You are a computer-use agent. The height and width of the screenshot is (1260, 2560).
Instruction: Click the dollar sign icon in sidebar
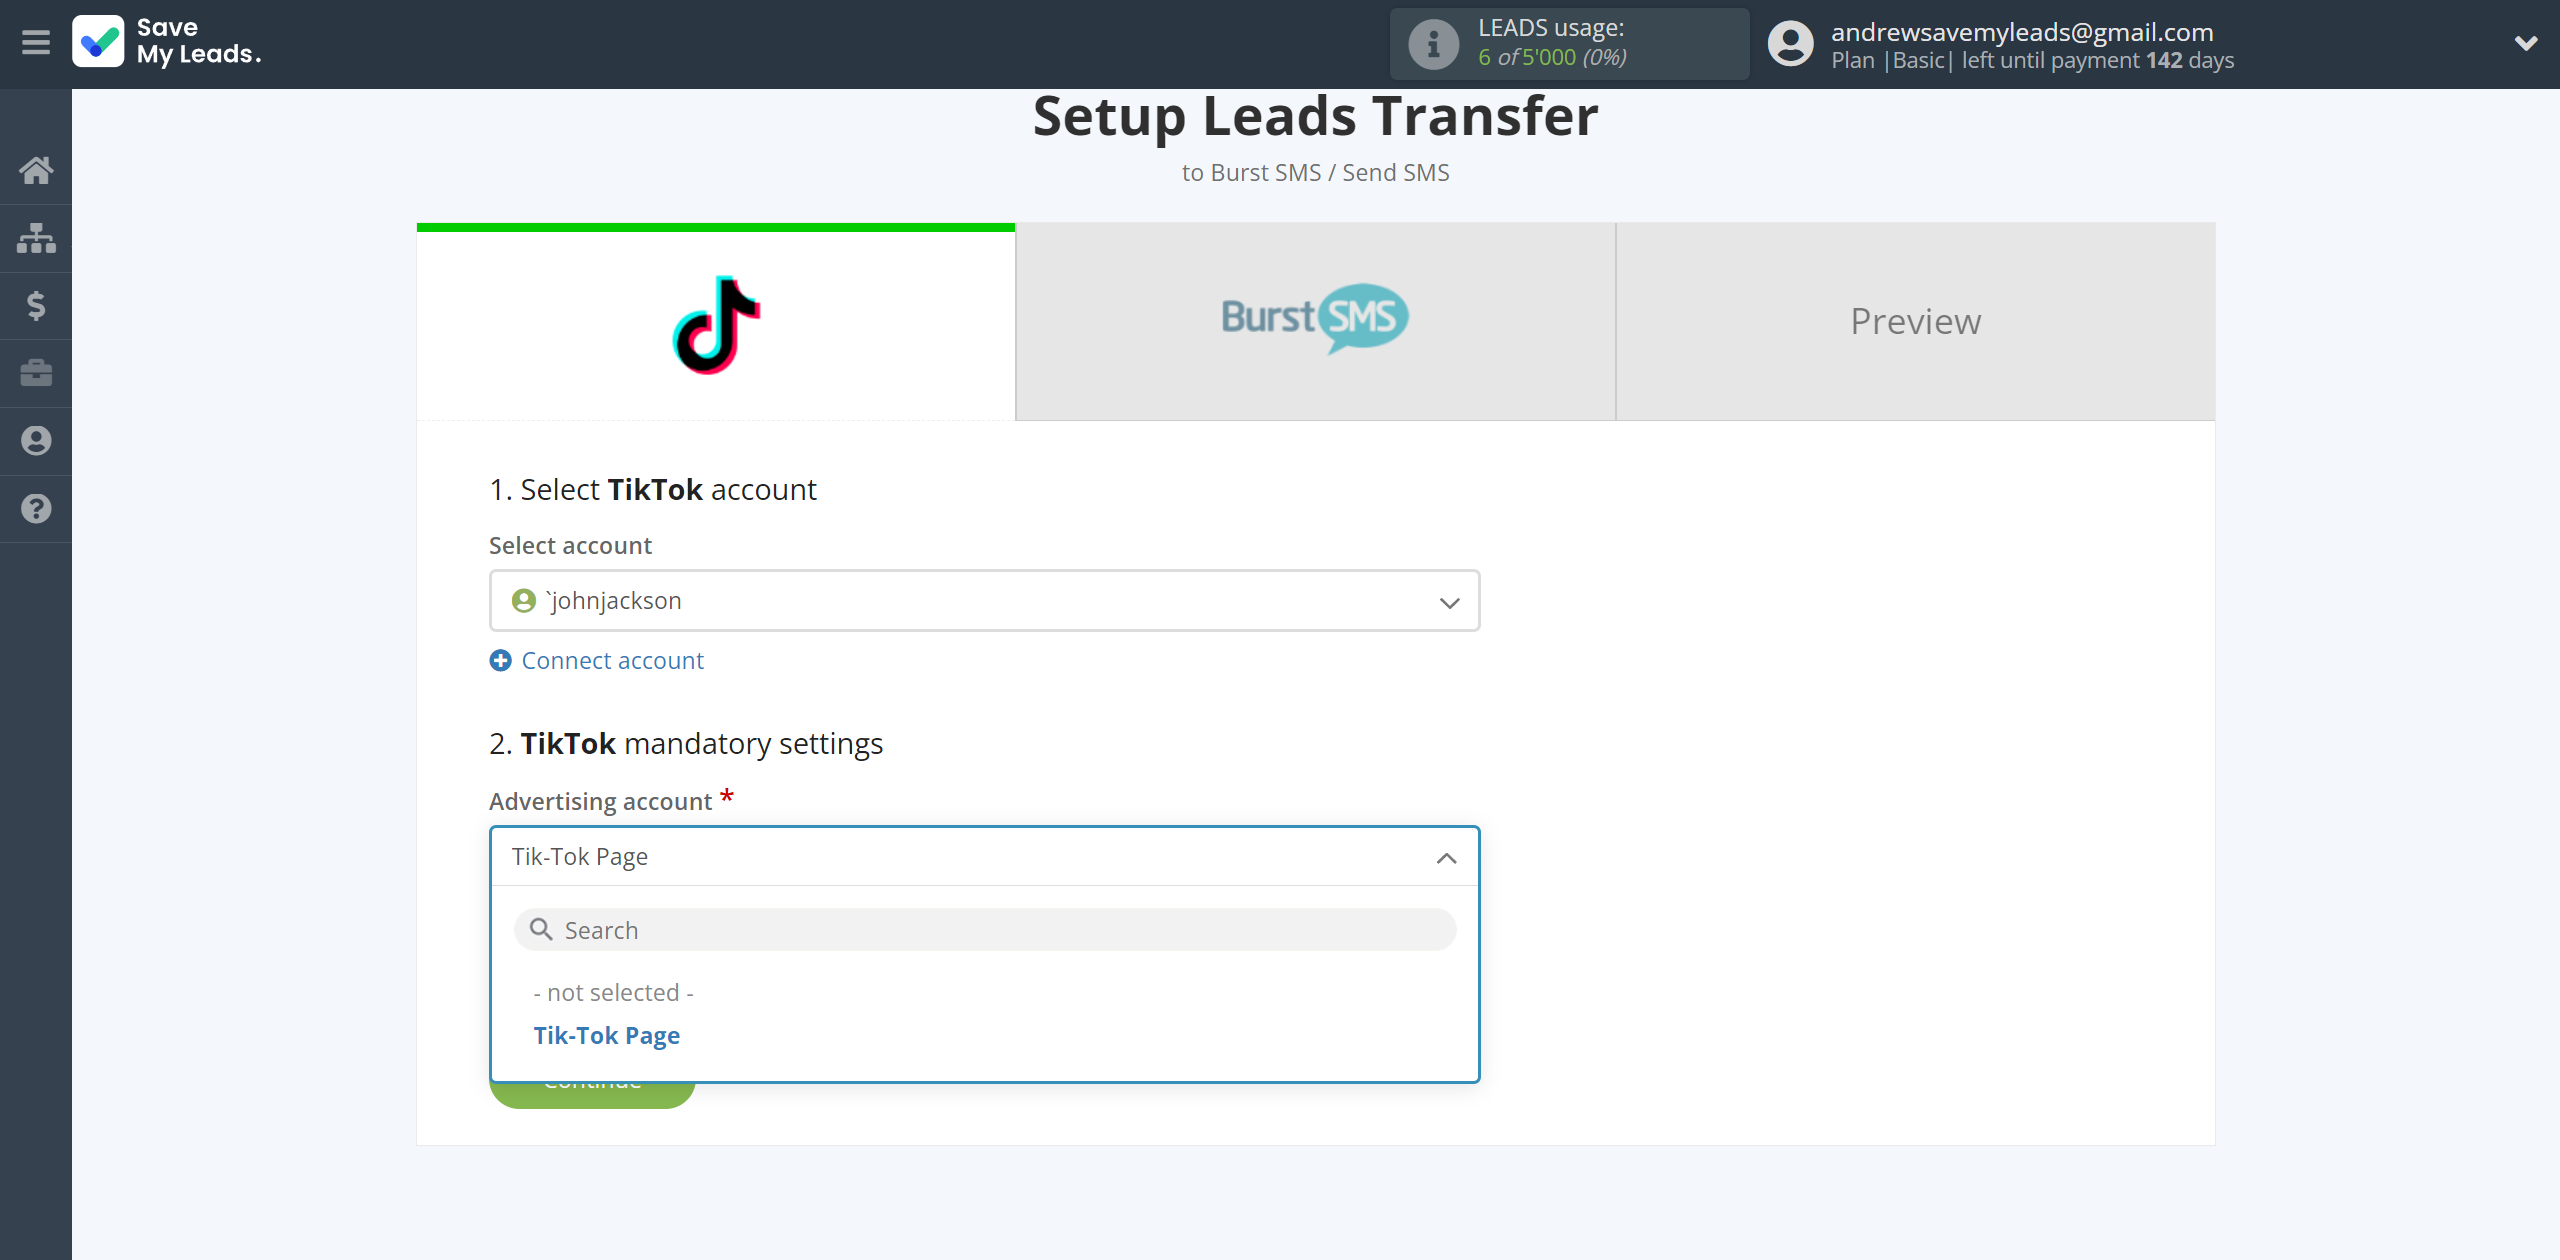point(36,304)
